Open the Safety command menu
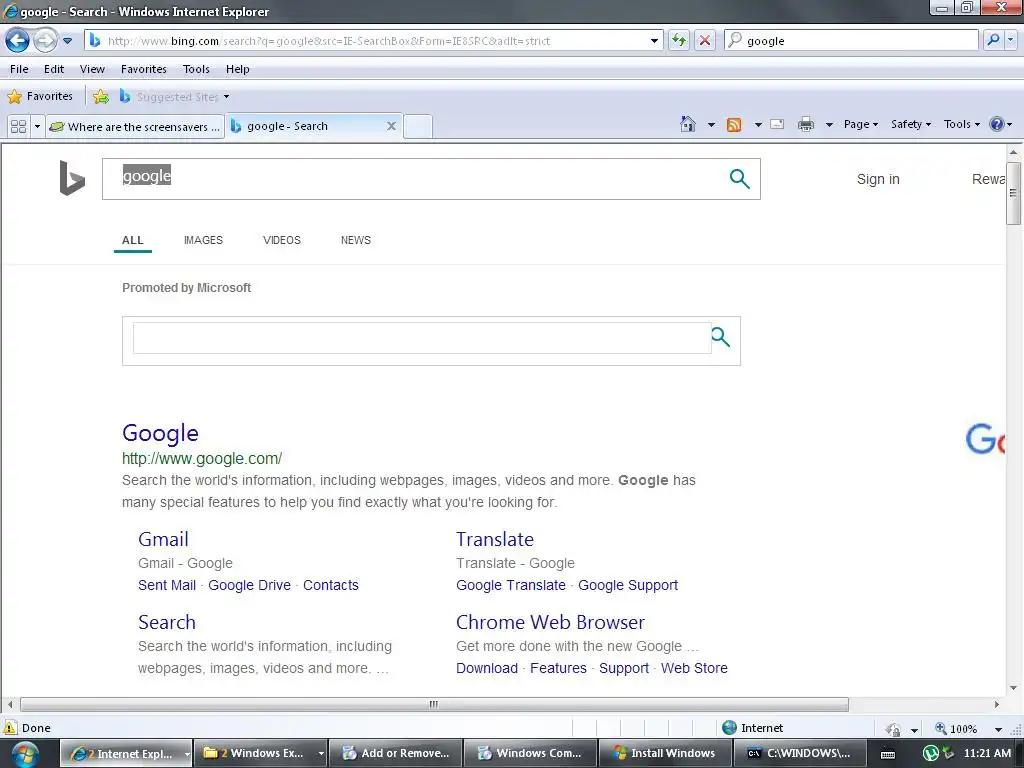1024x768 pixels. (911, 124)
